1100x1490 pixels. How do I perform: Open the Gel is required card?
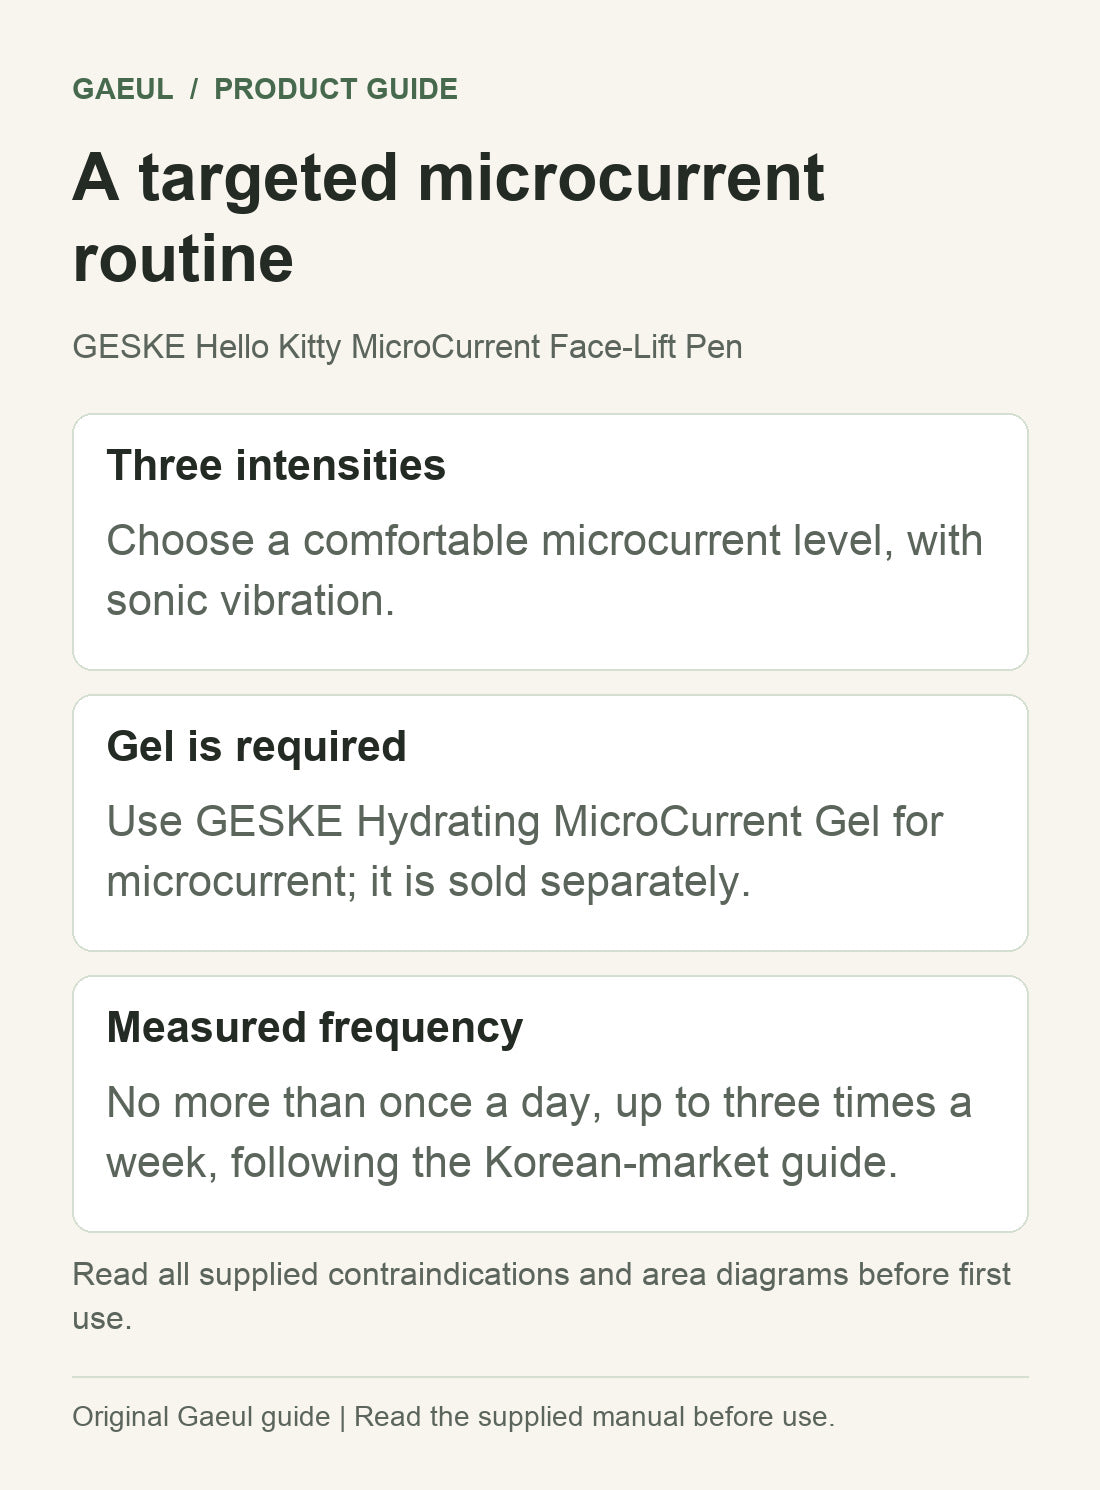pyautogui.click(x=550, y=823)
